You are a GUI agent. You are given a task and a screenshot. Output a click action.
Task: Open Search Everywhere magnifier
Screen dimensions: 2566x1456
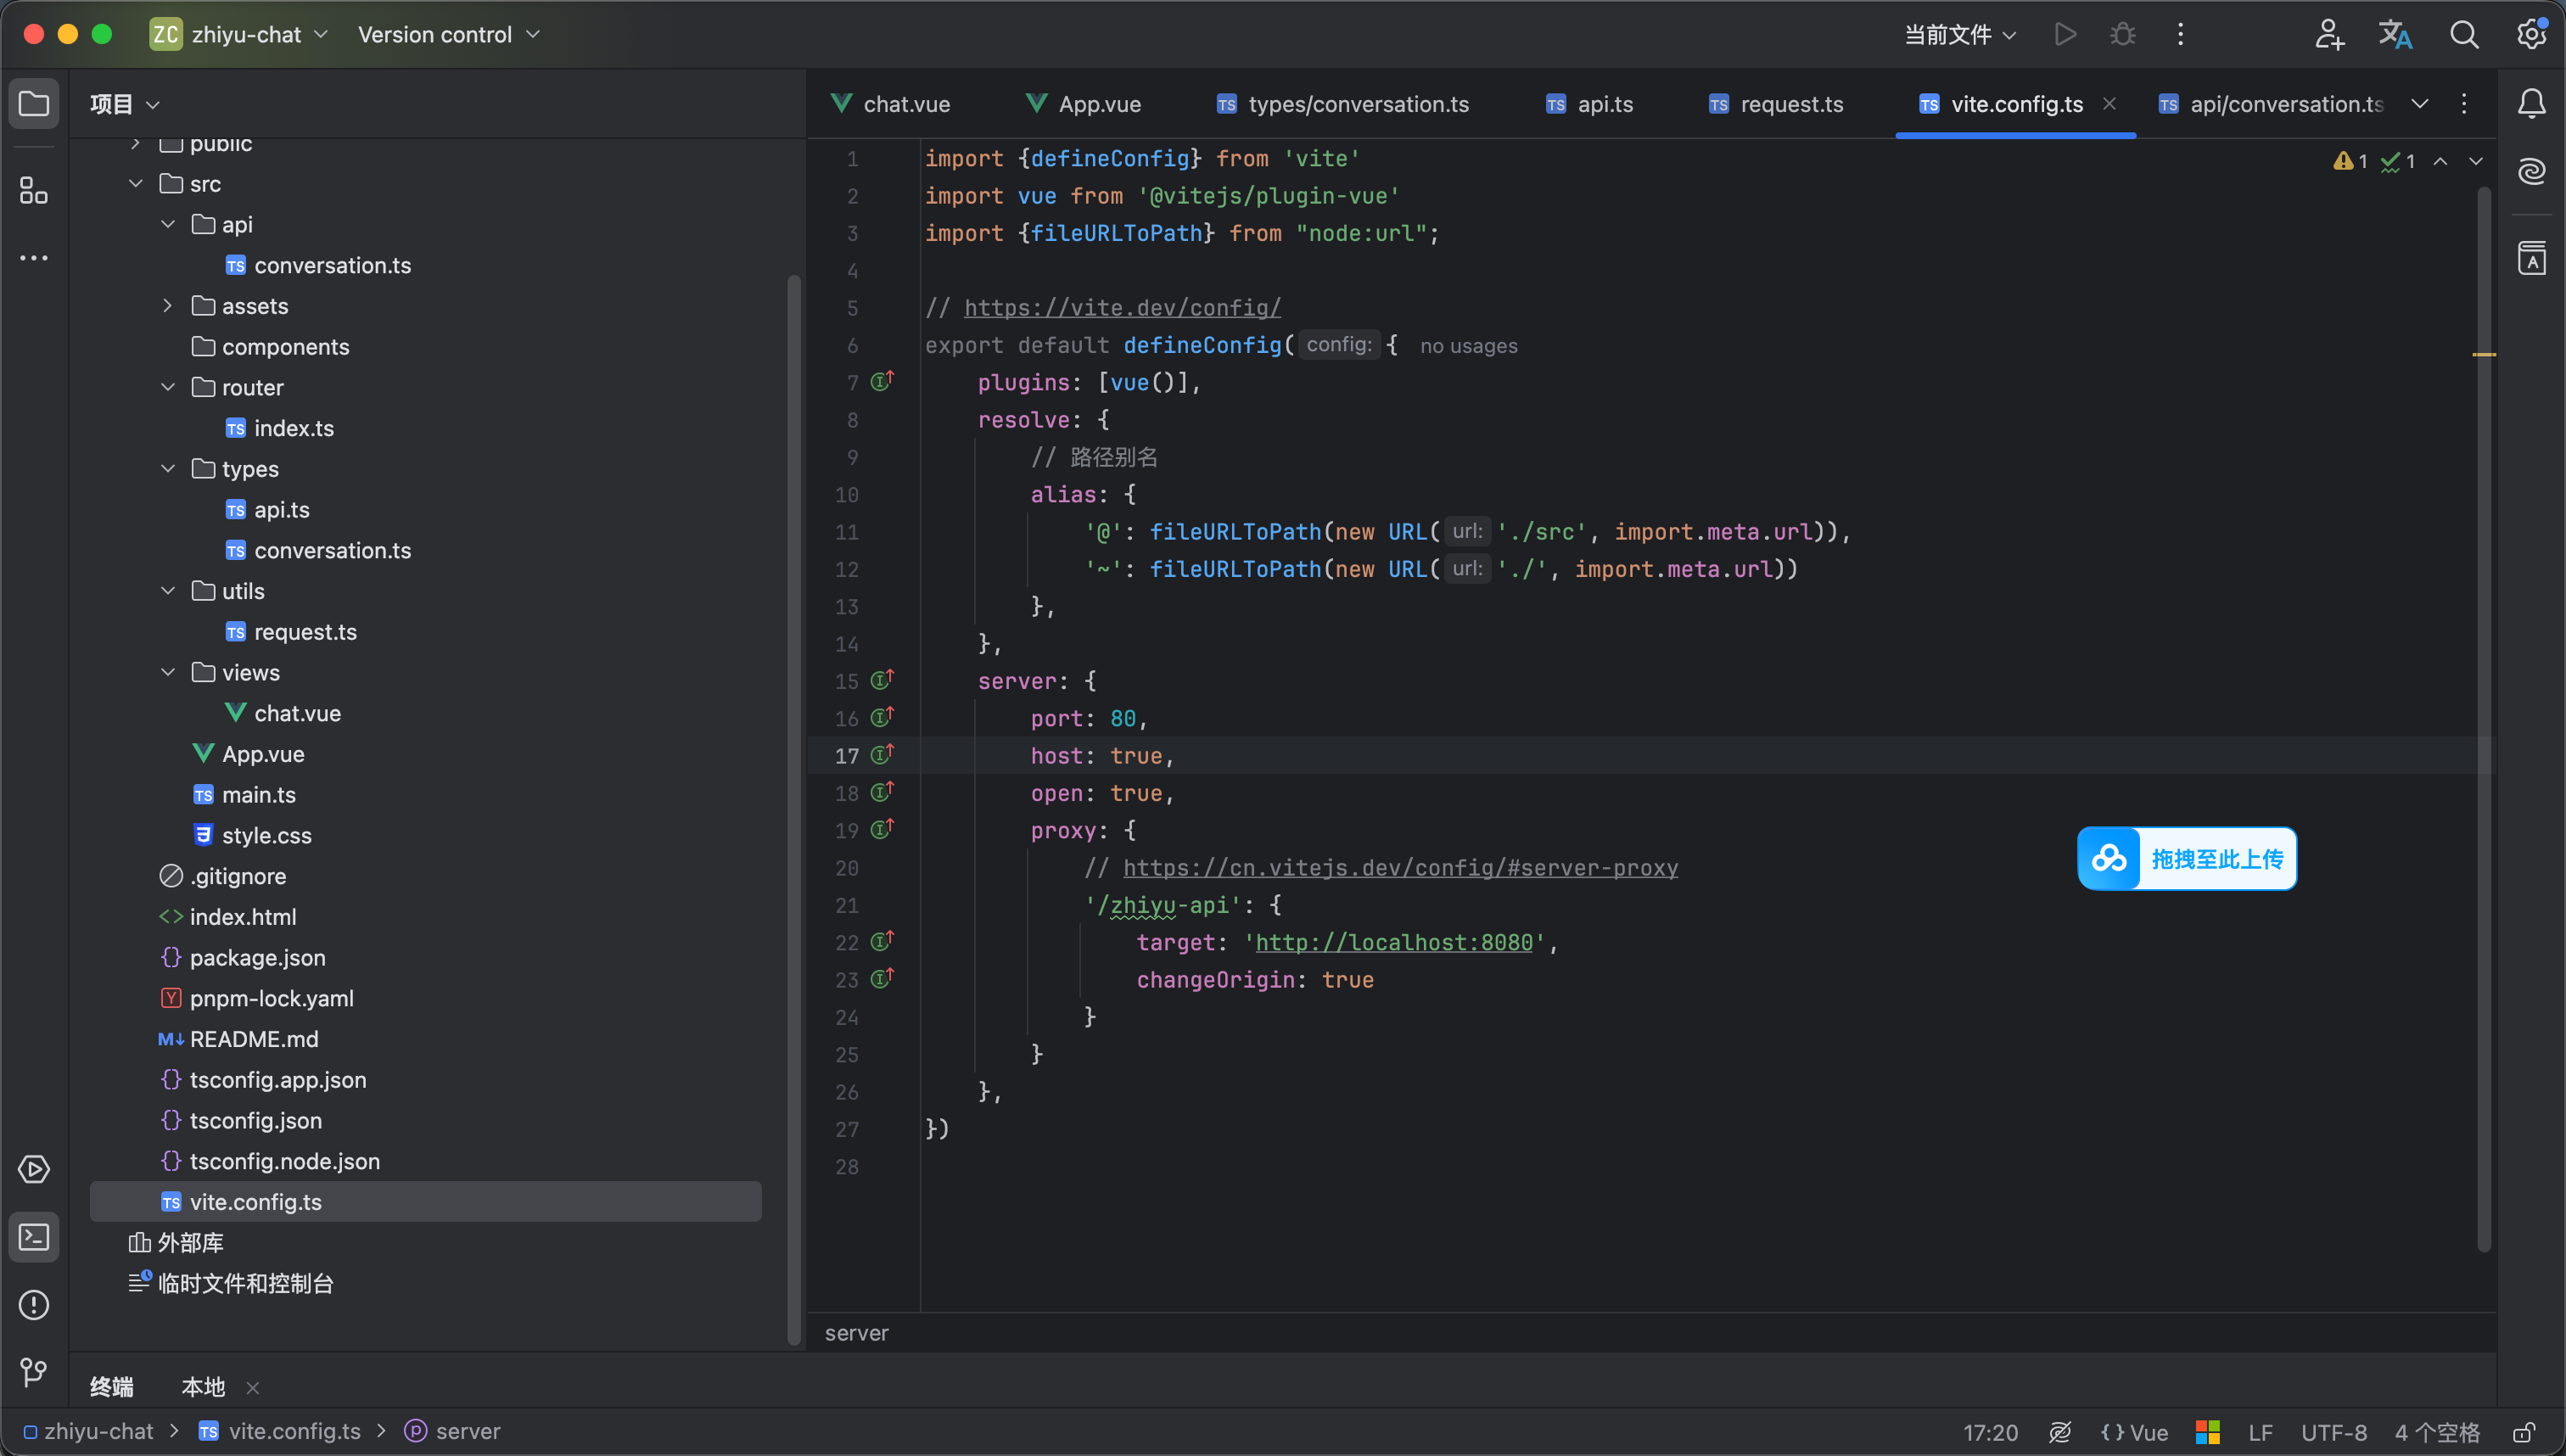pyautogui.click(x=2464, y=35)
